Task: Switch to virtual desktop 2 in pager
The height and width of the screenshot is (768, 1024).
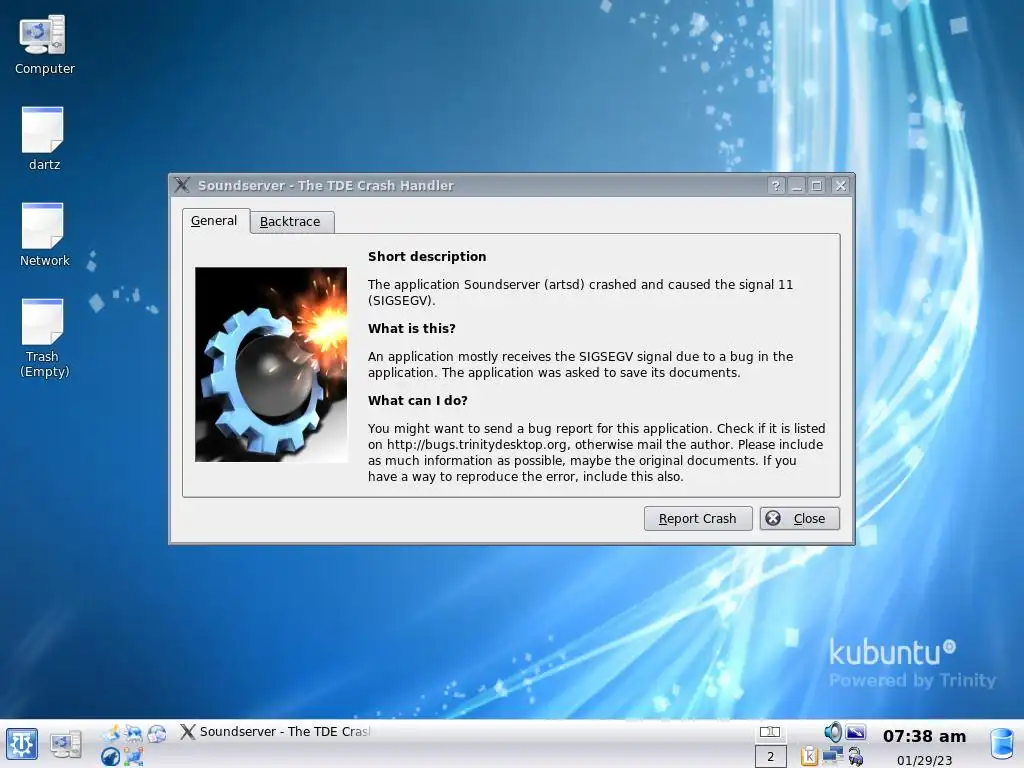Action: (x=771, y=756)
